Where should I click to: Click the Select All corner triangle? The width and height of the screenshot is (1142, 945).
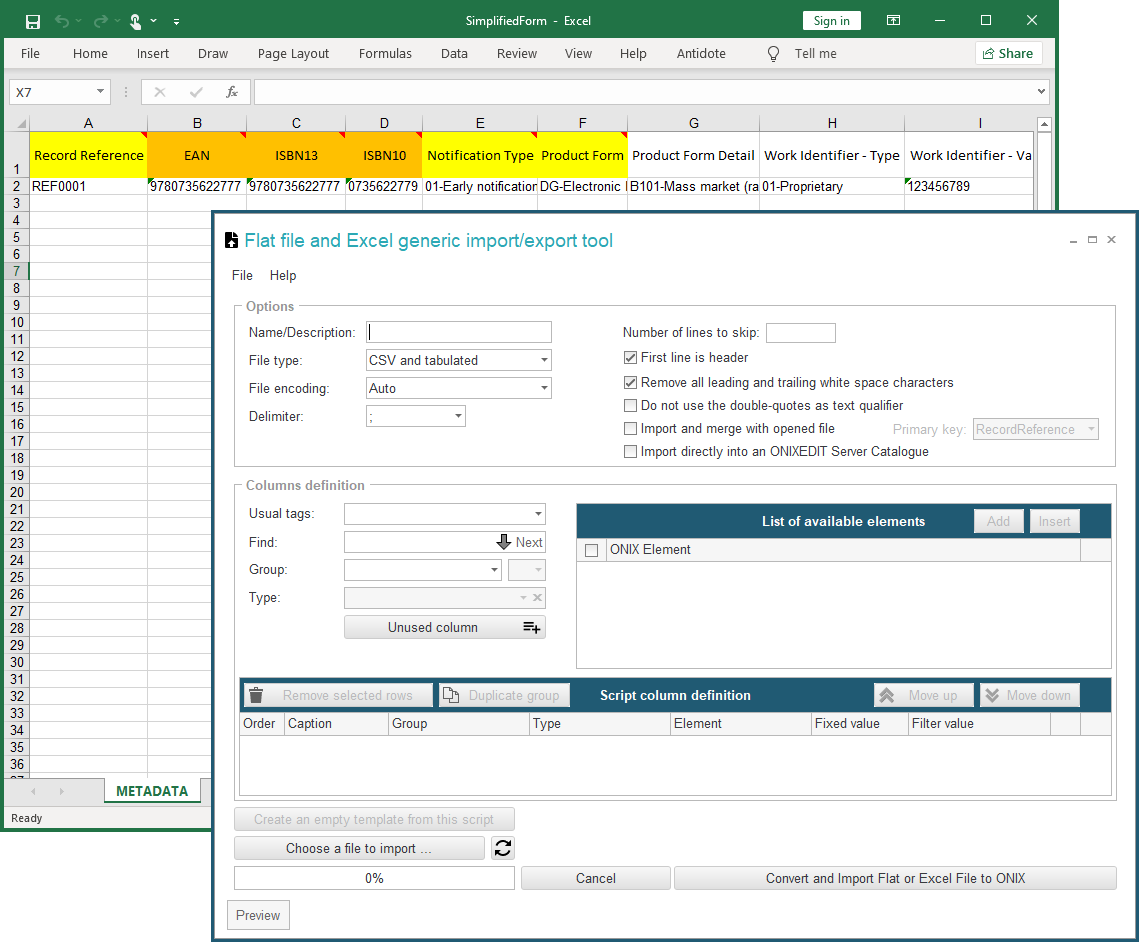(21, 123)
